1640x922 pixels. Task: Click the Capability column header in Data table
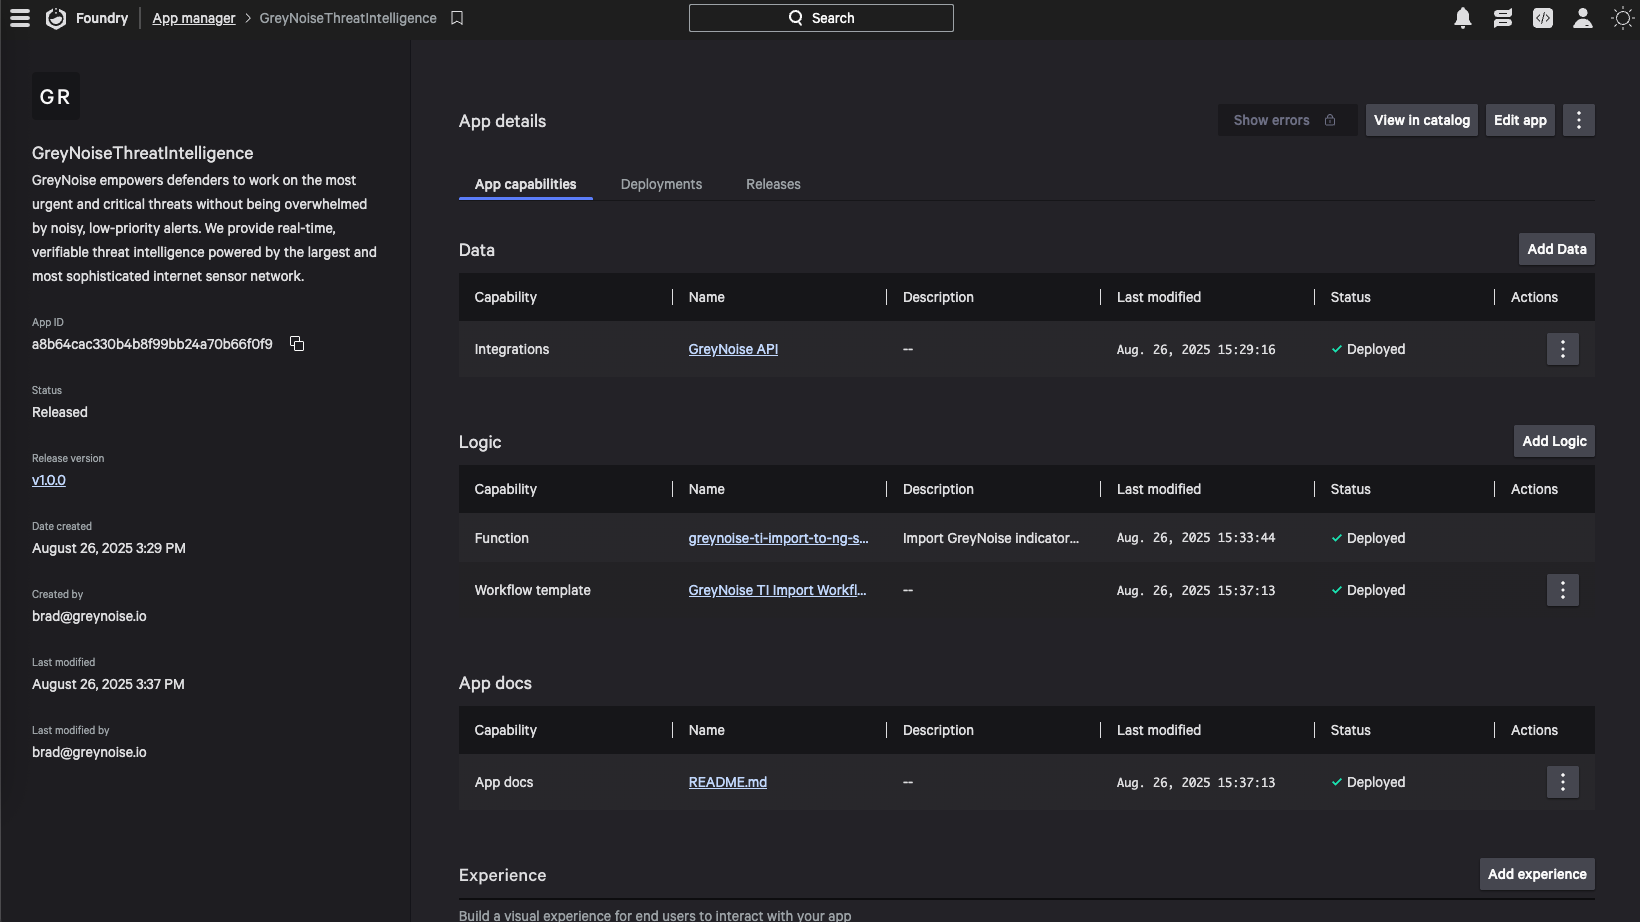[x=506, y=297]
